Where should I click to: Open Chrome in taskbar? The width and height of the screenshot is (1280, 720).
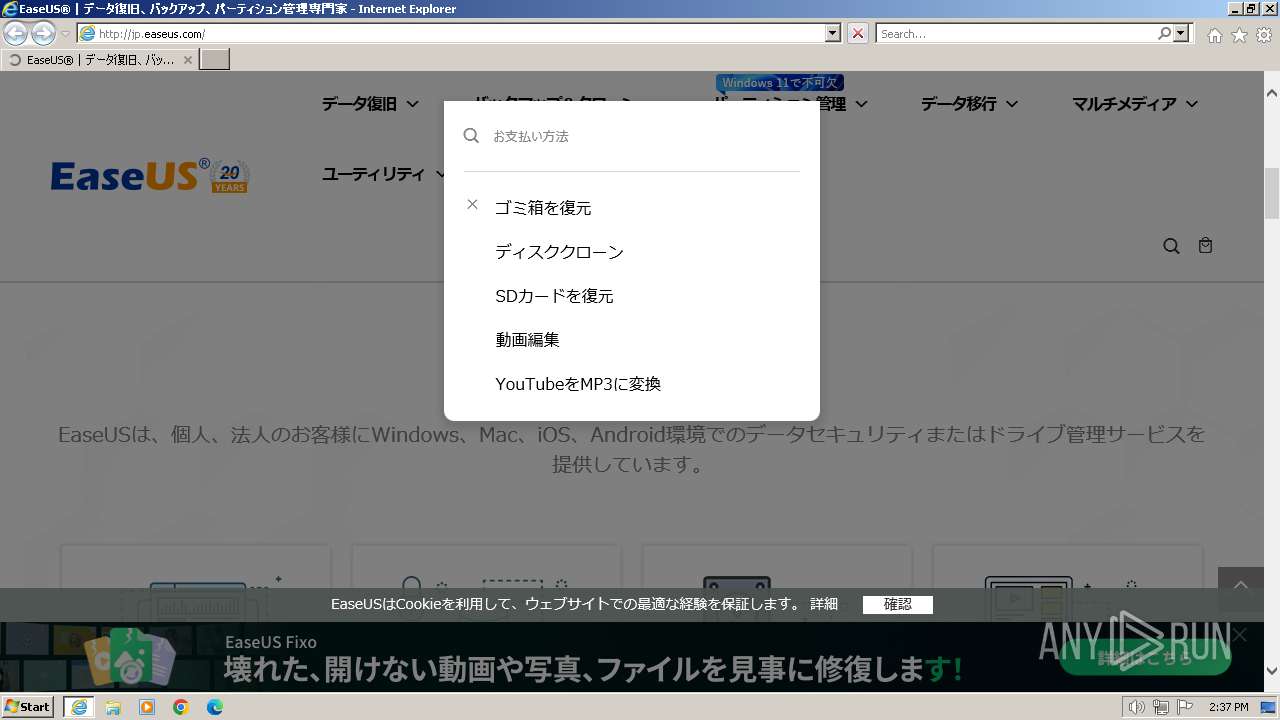[181, 707]
